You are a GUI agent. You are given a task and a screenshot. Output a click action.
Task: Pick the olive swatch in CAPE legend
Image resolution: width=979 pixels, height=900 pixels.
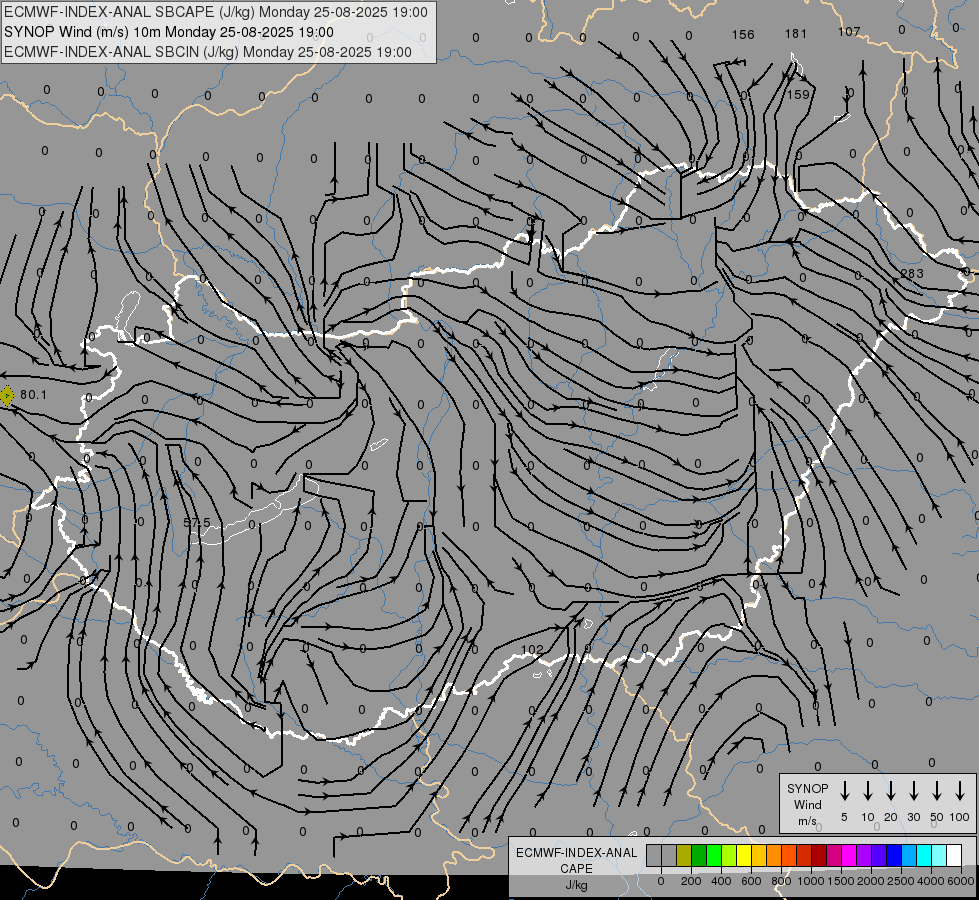pos(684,856)
